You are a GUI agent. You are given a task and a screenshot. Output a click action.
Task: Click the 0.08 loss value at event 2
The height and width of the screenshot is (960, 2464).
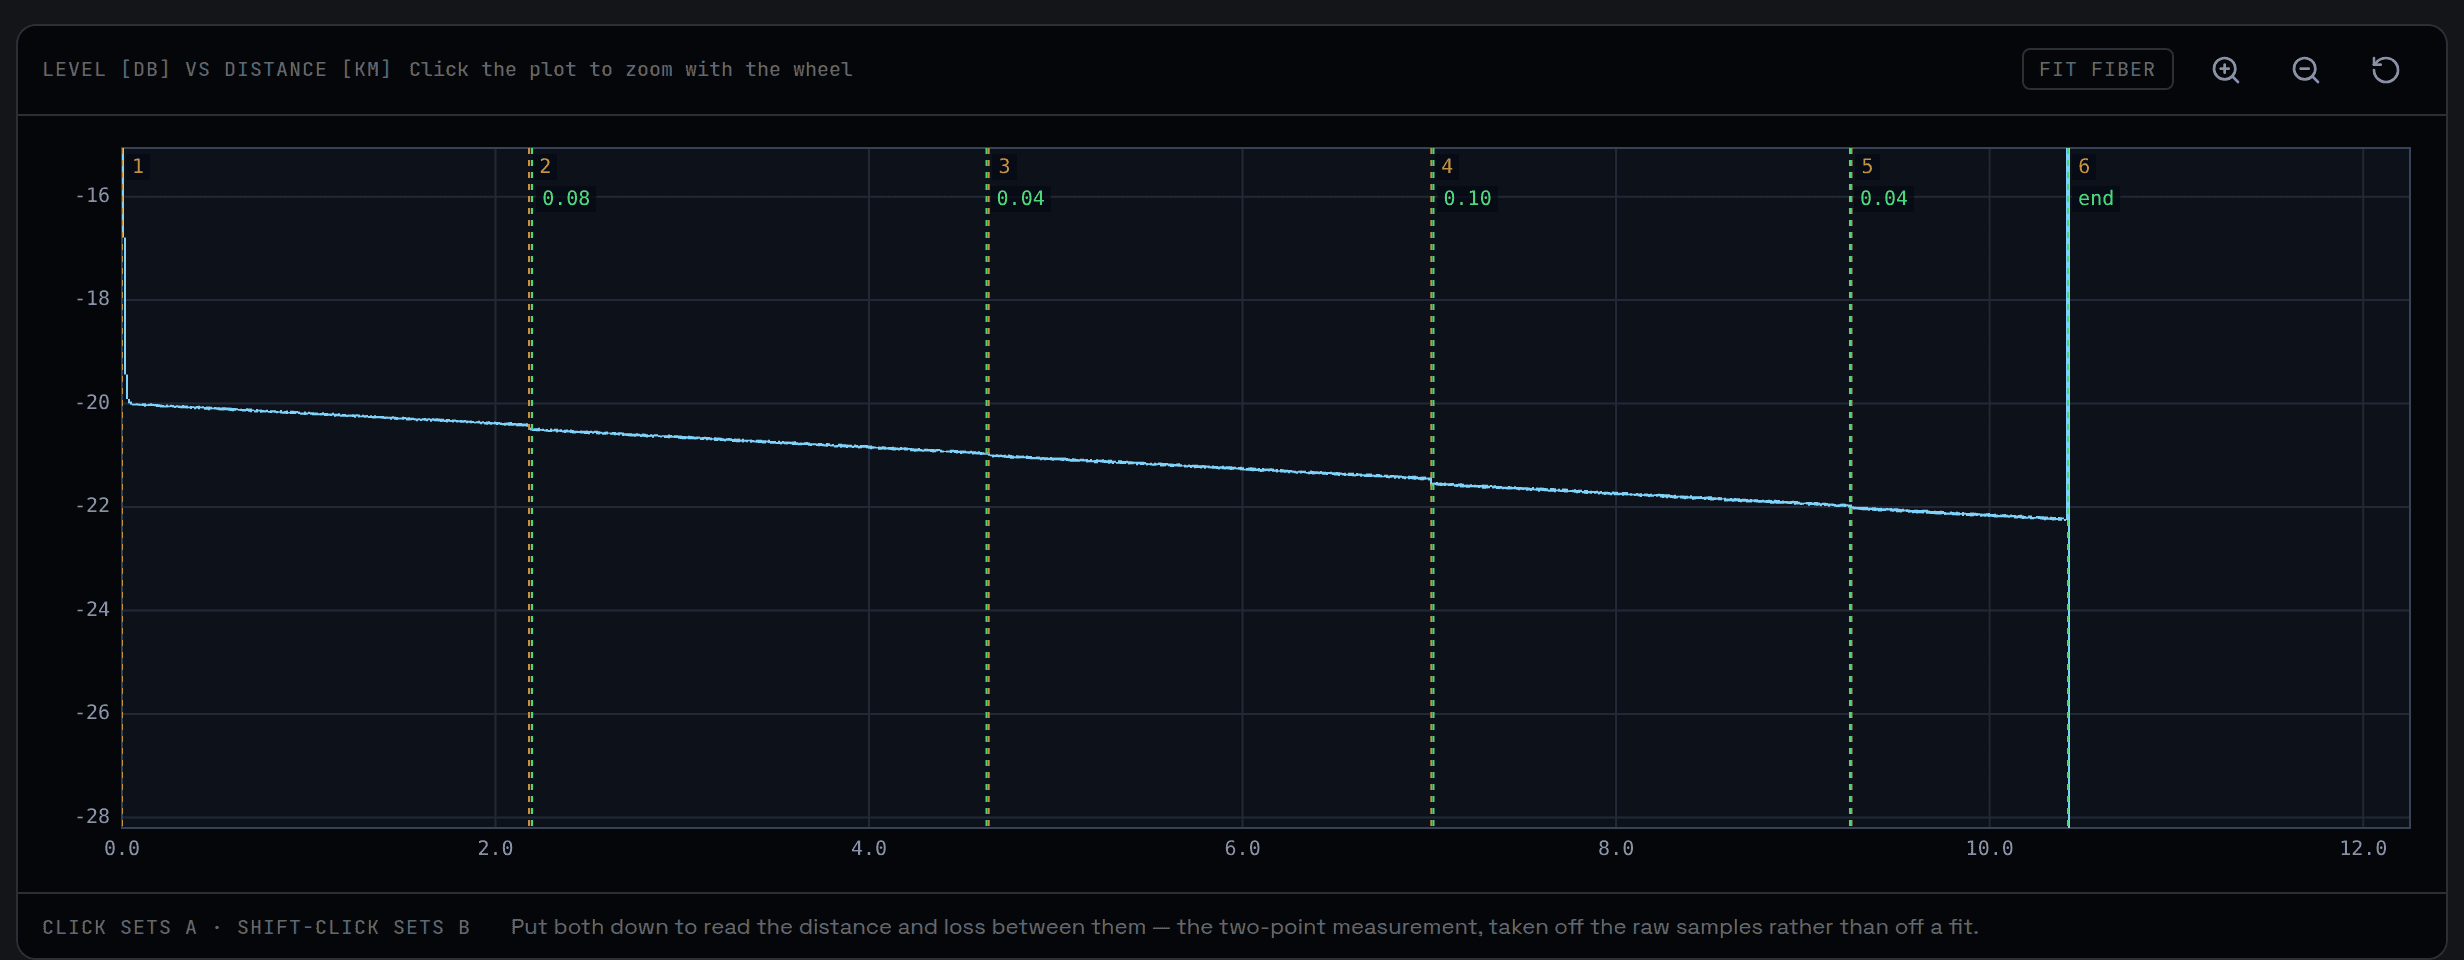click(566, 198)
